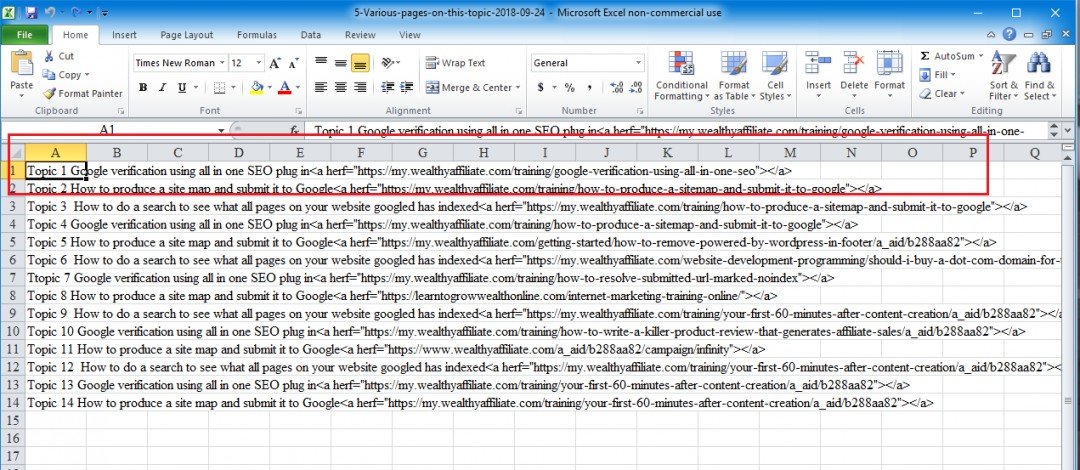This screenshot has height=470, width=1080.
Task: Open Format as Table gallery
Action: (x=734, y=76)
